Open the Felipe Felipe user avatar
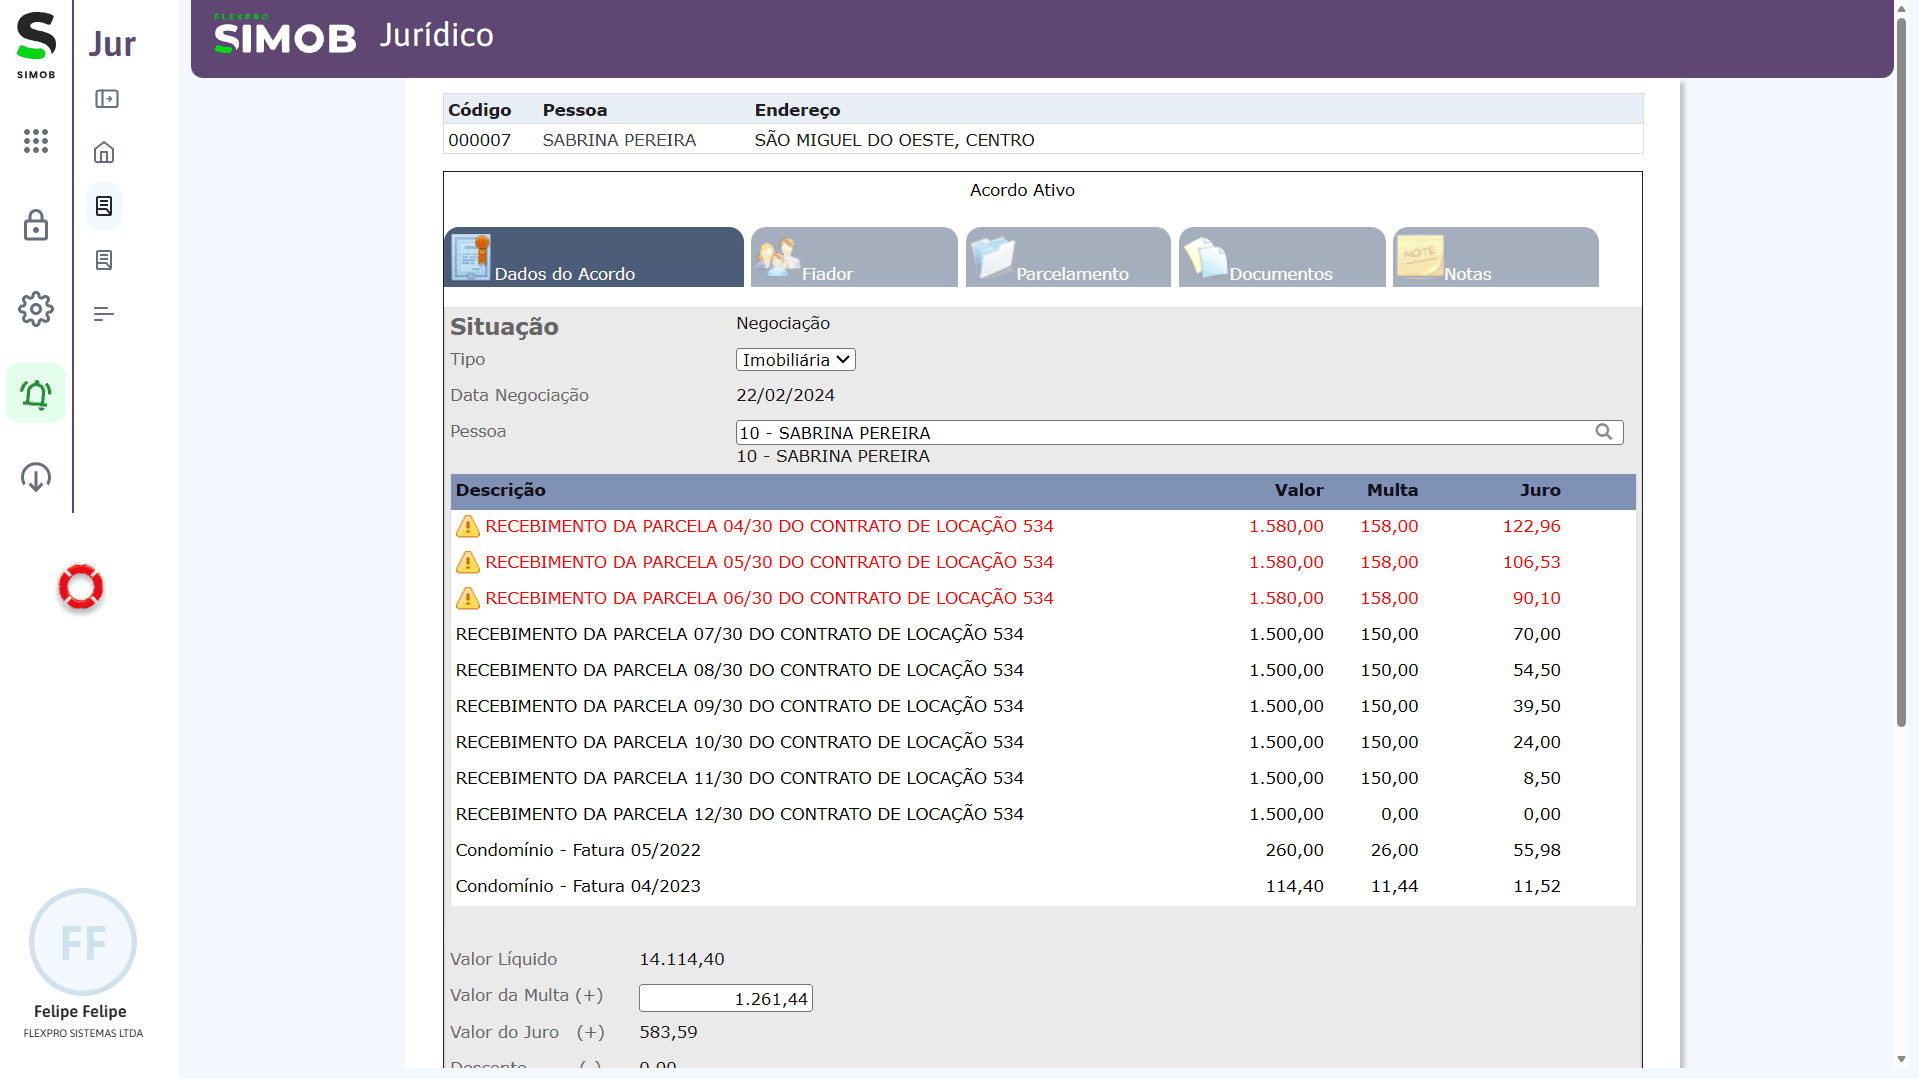The width and height of the screenshot is (1919, 1079). 83,942
